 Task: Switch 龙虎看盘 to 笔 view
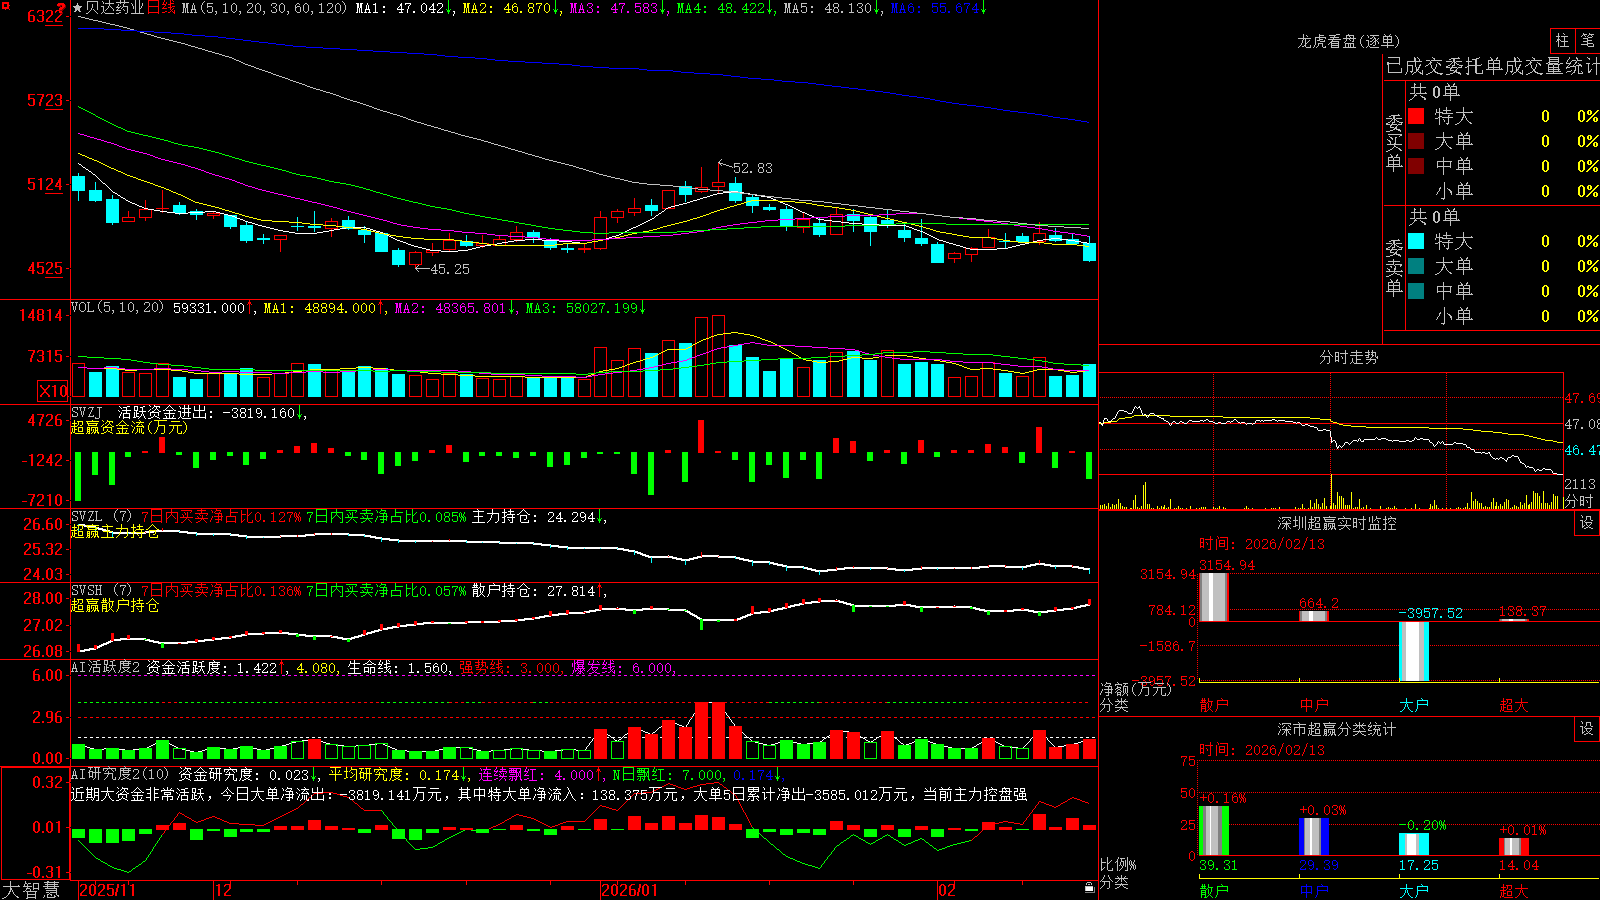[x=1587, y=40]
